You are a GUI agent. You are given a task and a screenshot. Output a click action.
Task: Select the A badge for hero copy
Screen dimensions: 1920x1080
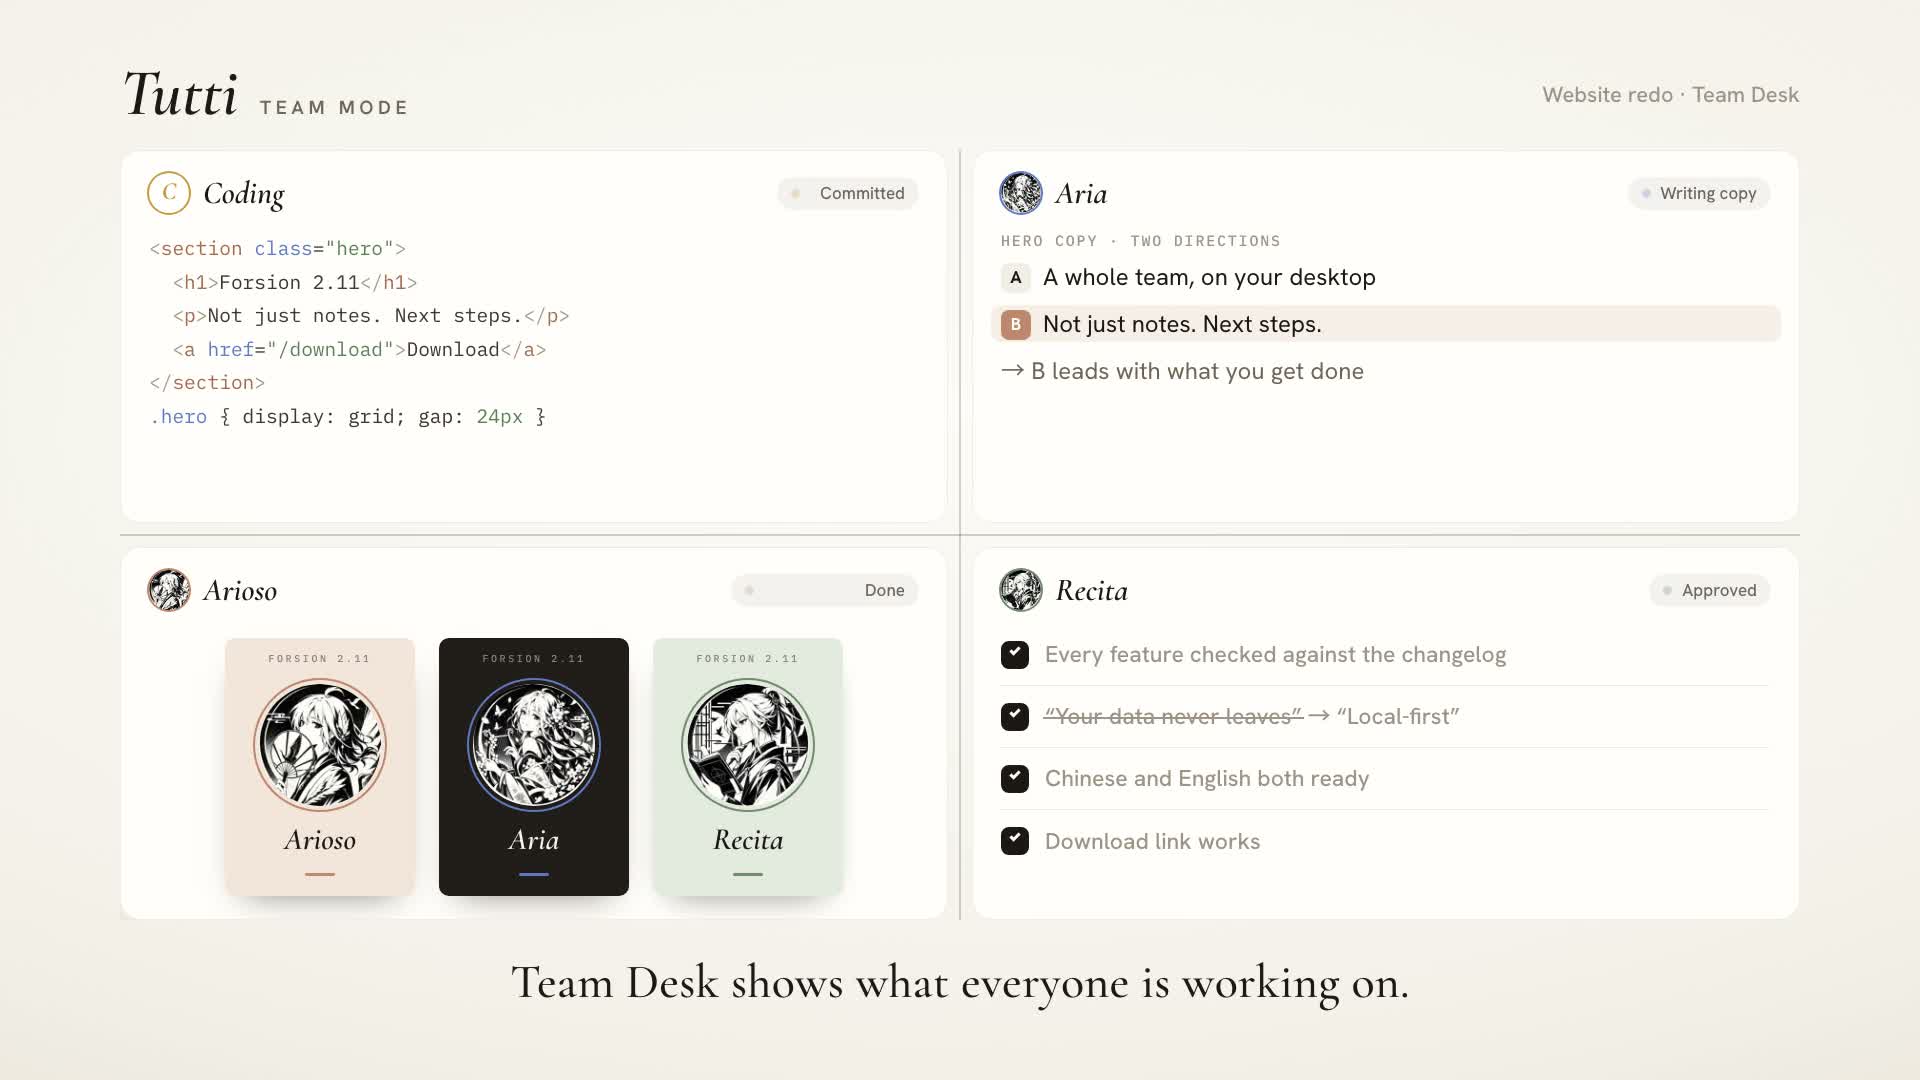pyautogui.click(x=1015, y=277)
